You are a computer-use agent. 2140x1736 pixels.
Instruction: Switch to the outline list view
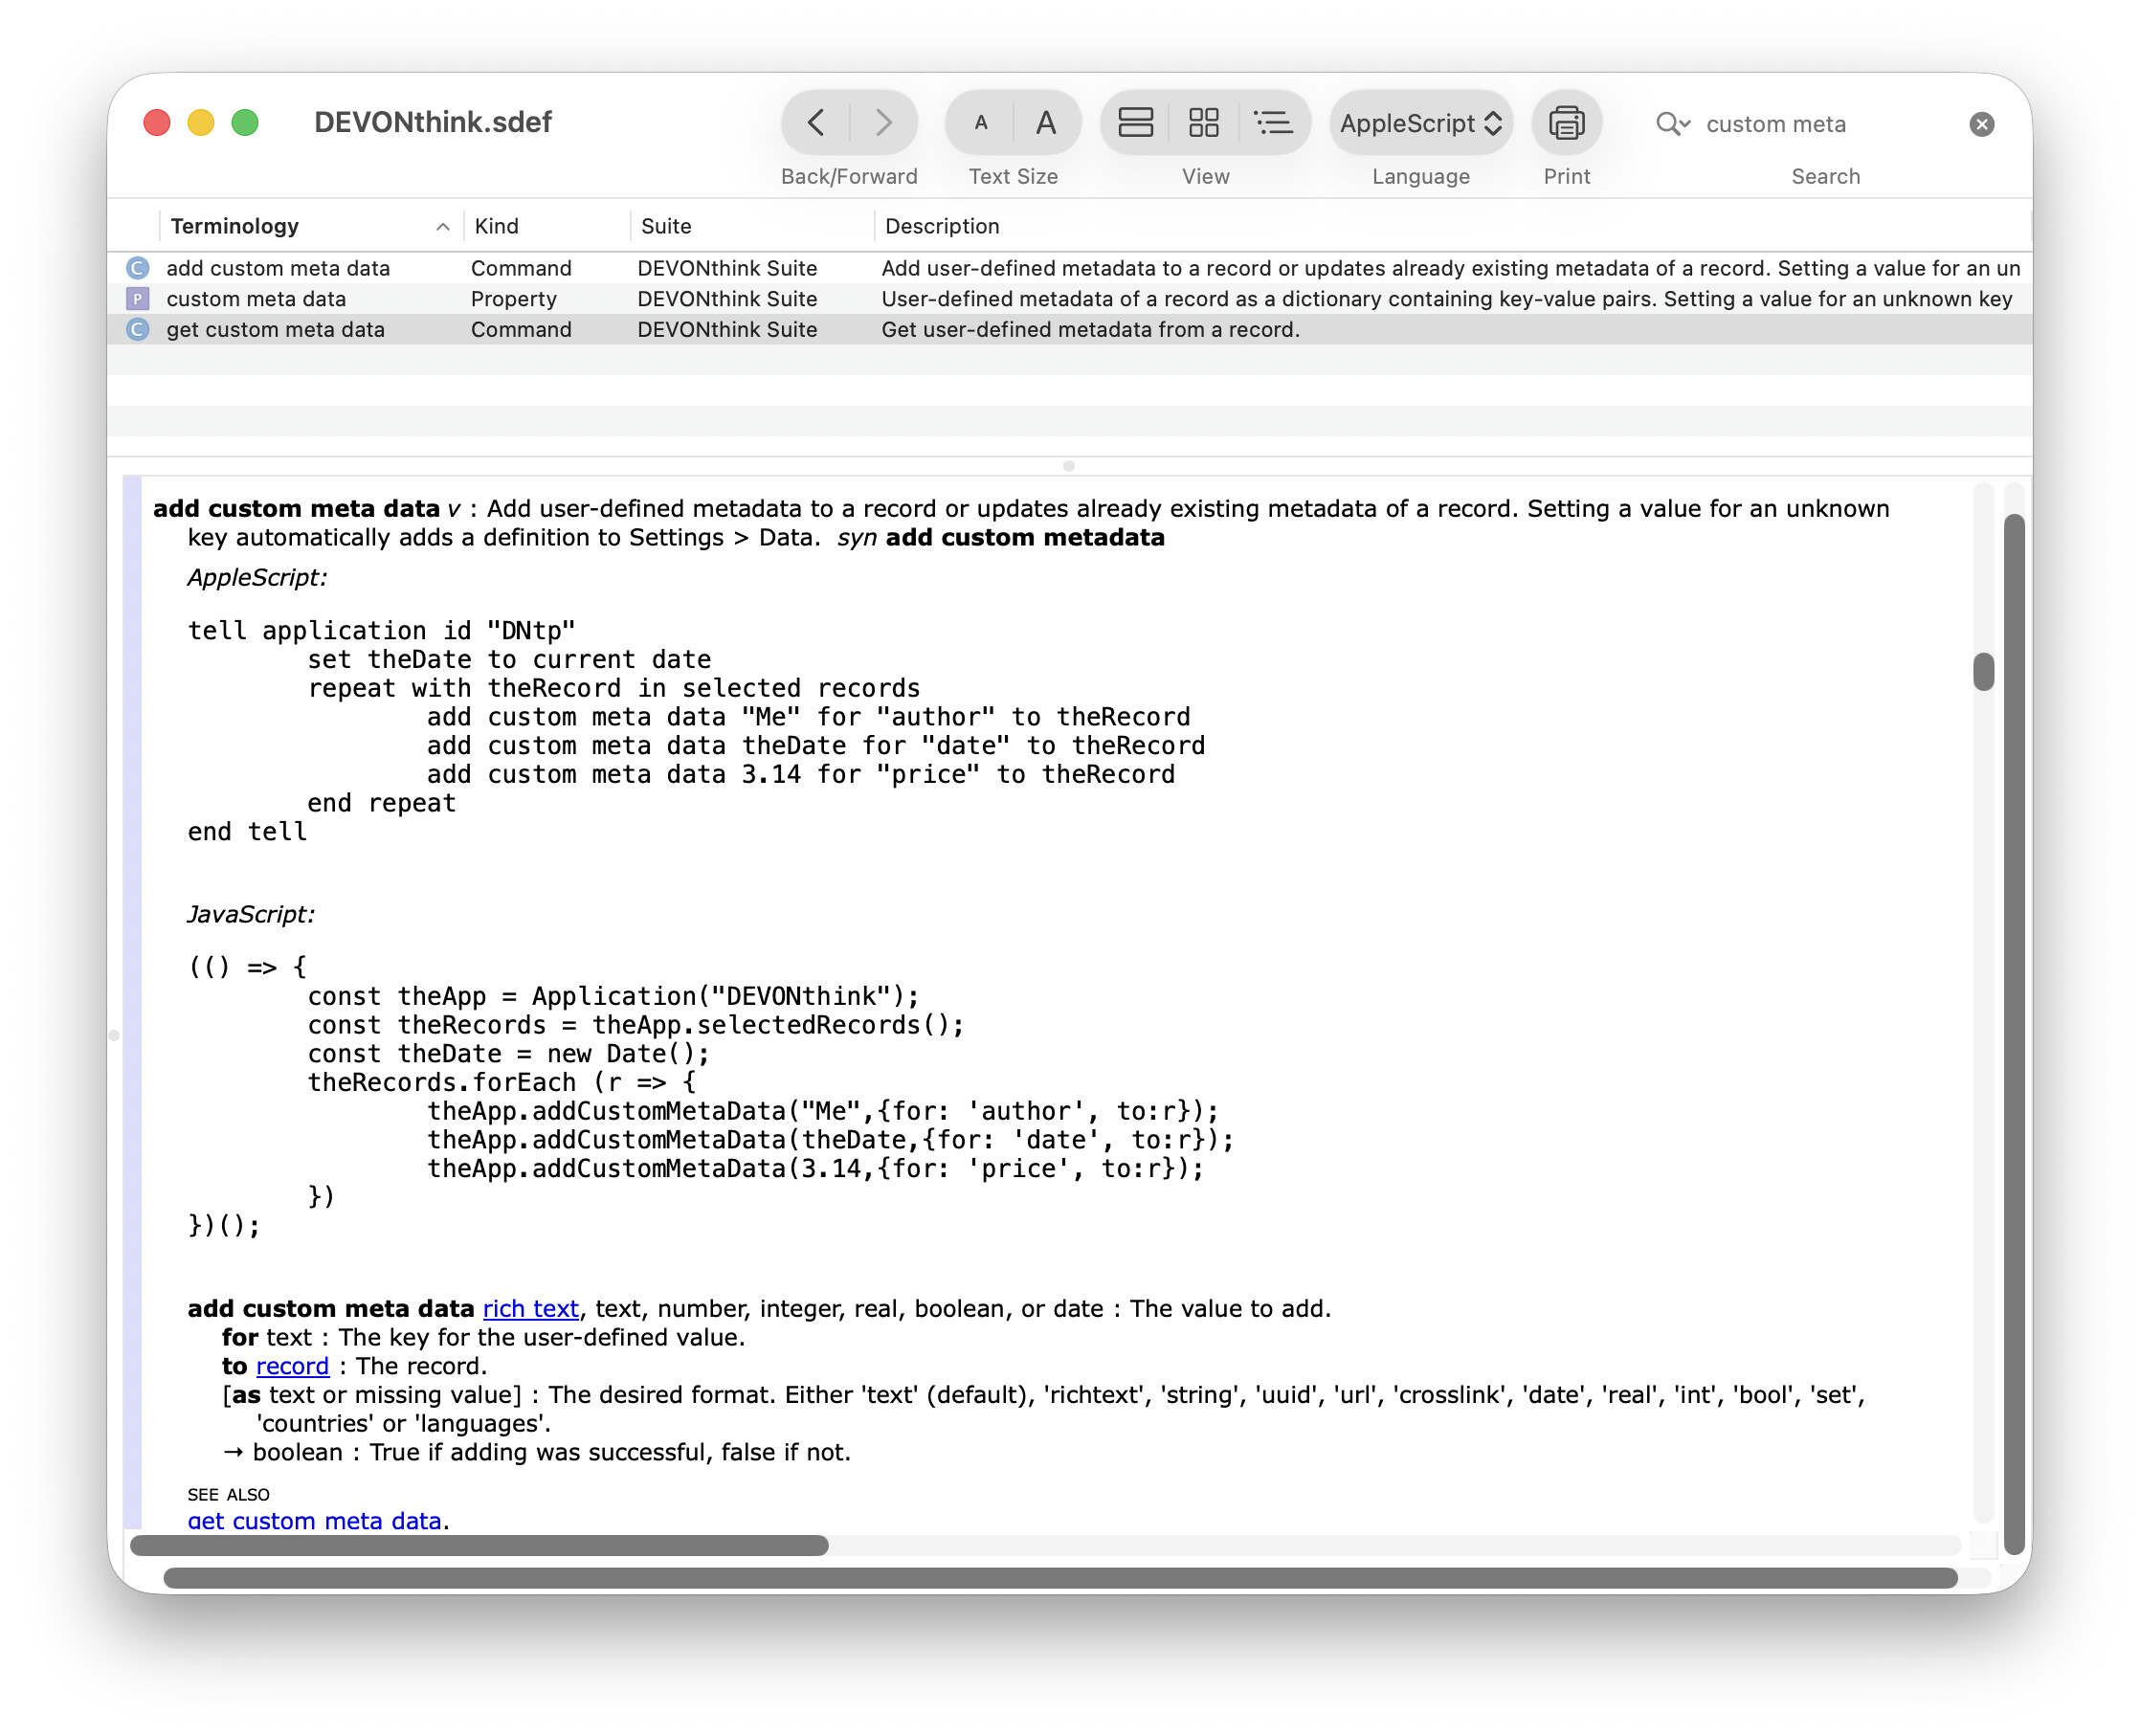click(x=1272, y=123)
